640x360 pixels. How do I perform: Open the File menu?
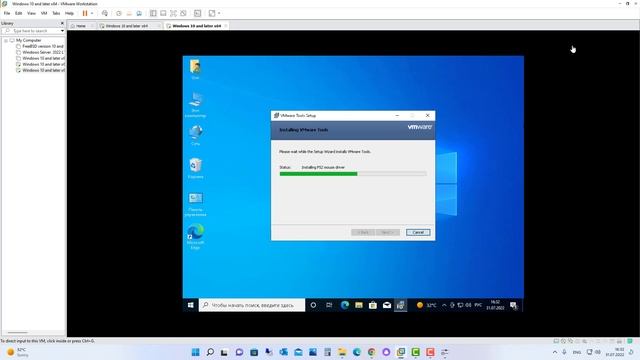click(x=7, y=13)
